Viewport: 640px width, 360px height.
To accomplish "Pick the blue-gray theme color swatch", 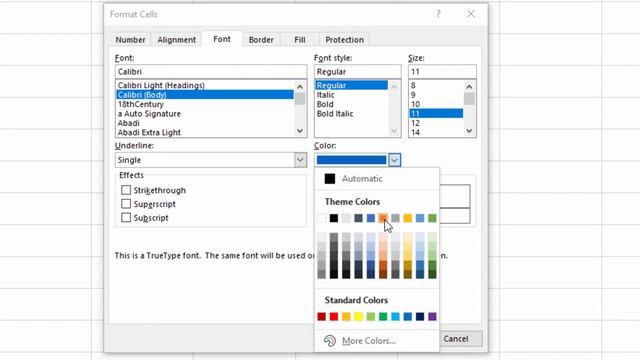I will [x=358, y=218].
